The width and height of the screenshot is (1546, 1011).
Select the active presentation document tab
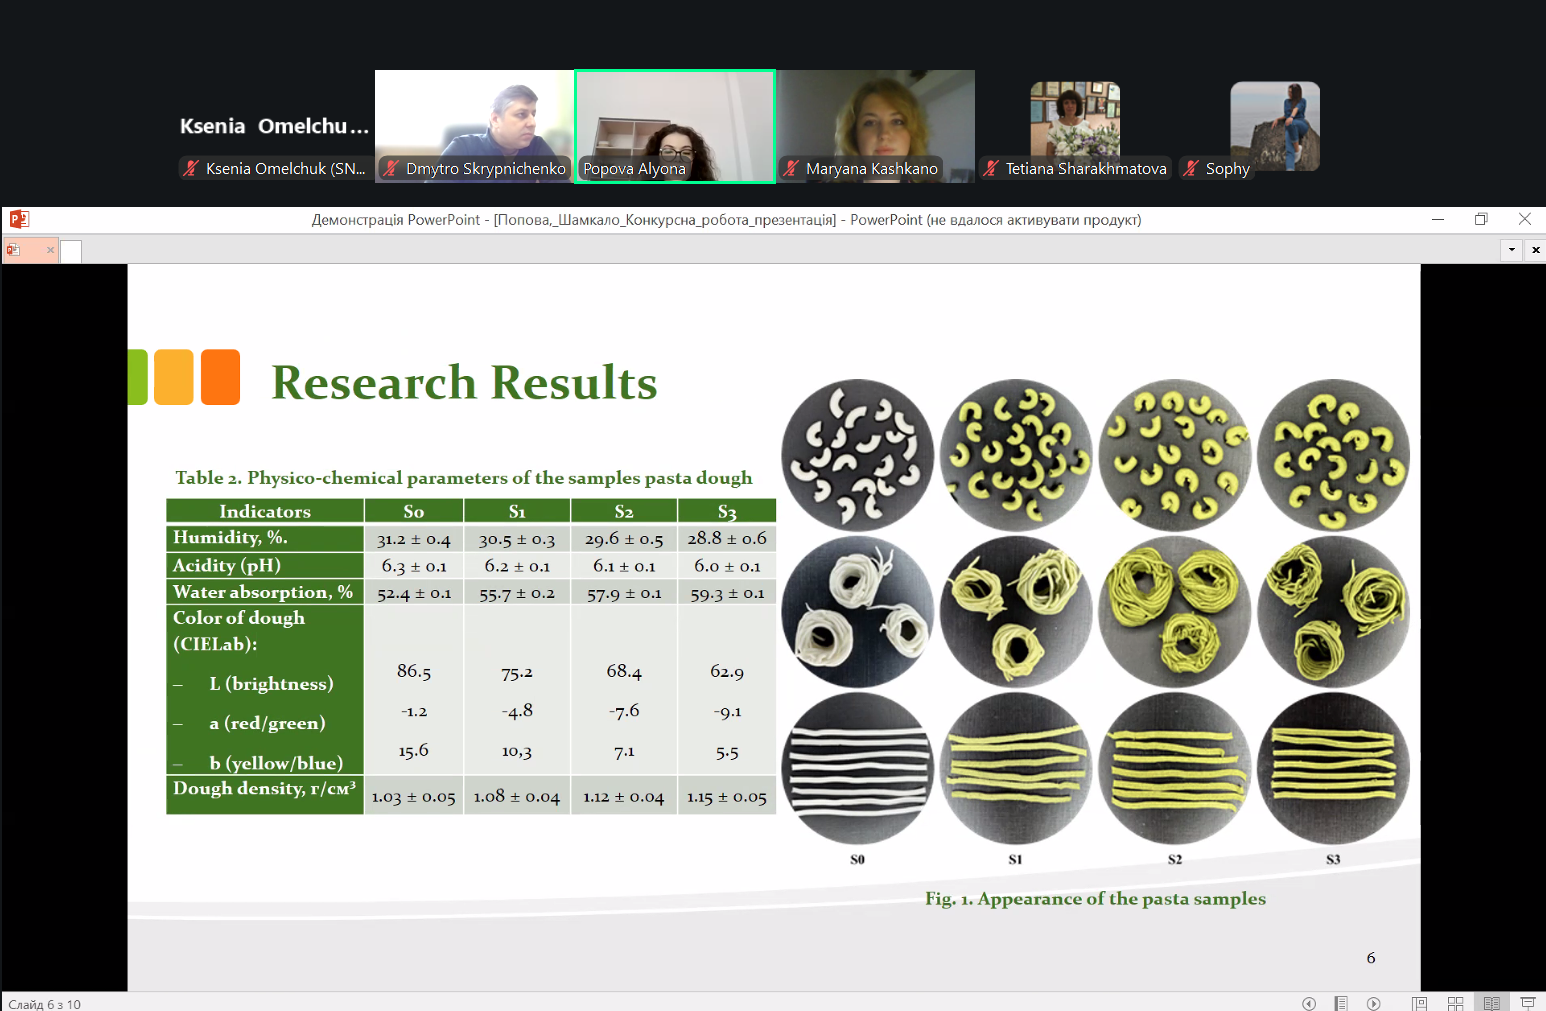point(30,250)
